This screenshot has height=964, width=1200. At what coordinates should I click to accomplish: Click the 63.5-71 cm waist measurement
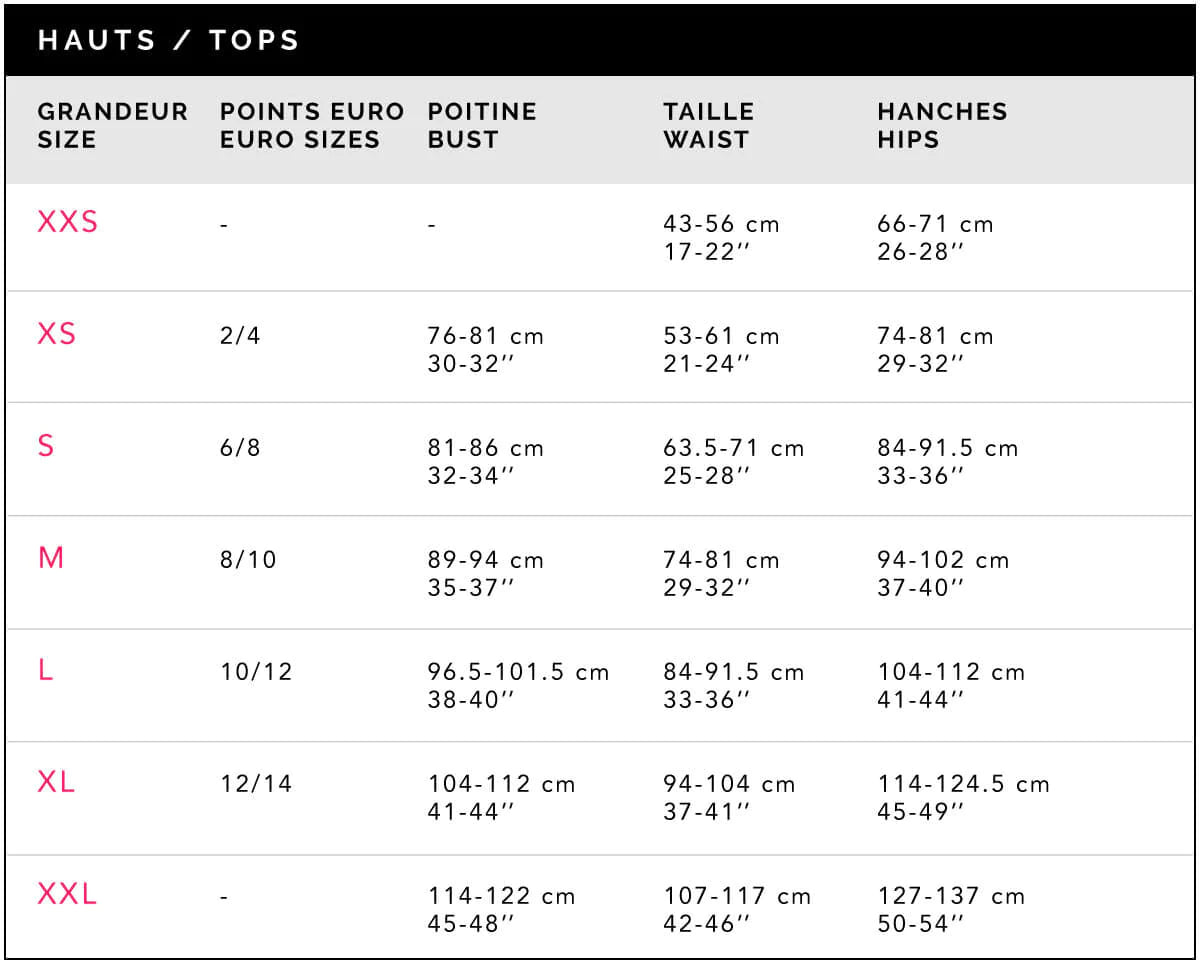click(x=733, y=448)
